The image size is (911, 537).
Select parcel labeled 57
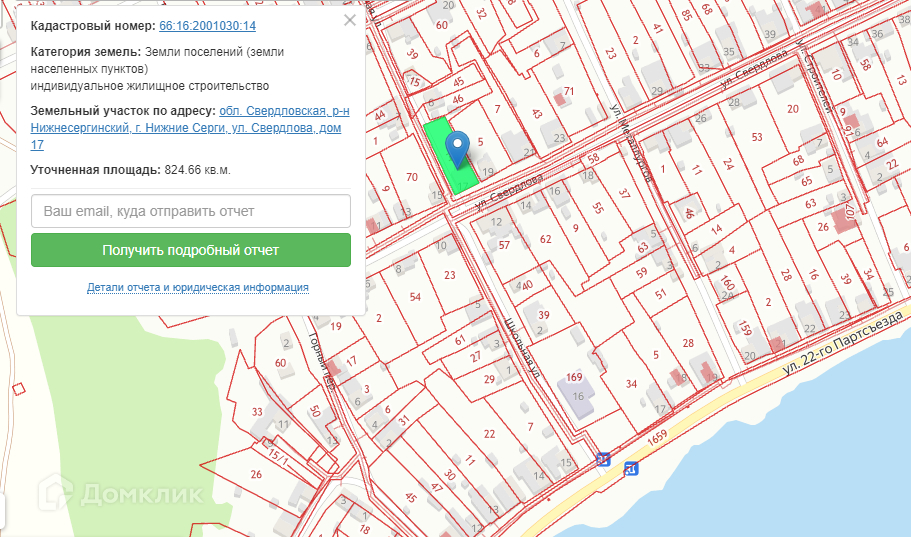(504, 245)
